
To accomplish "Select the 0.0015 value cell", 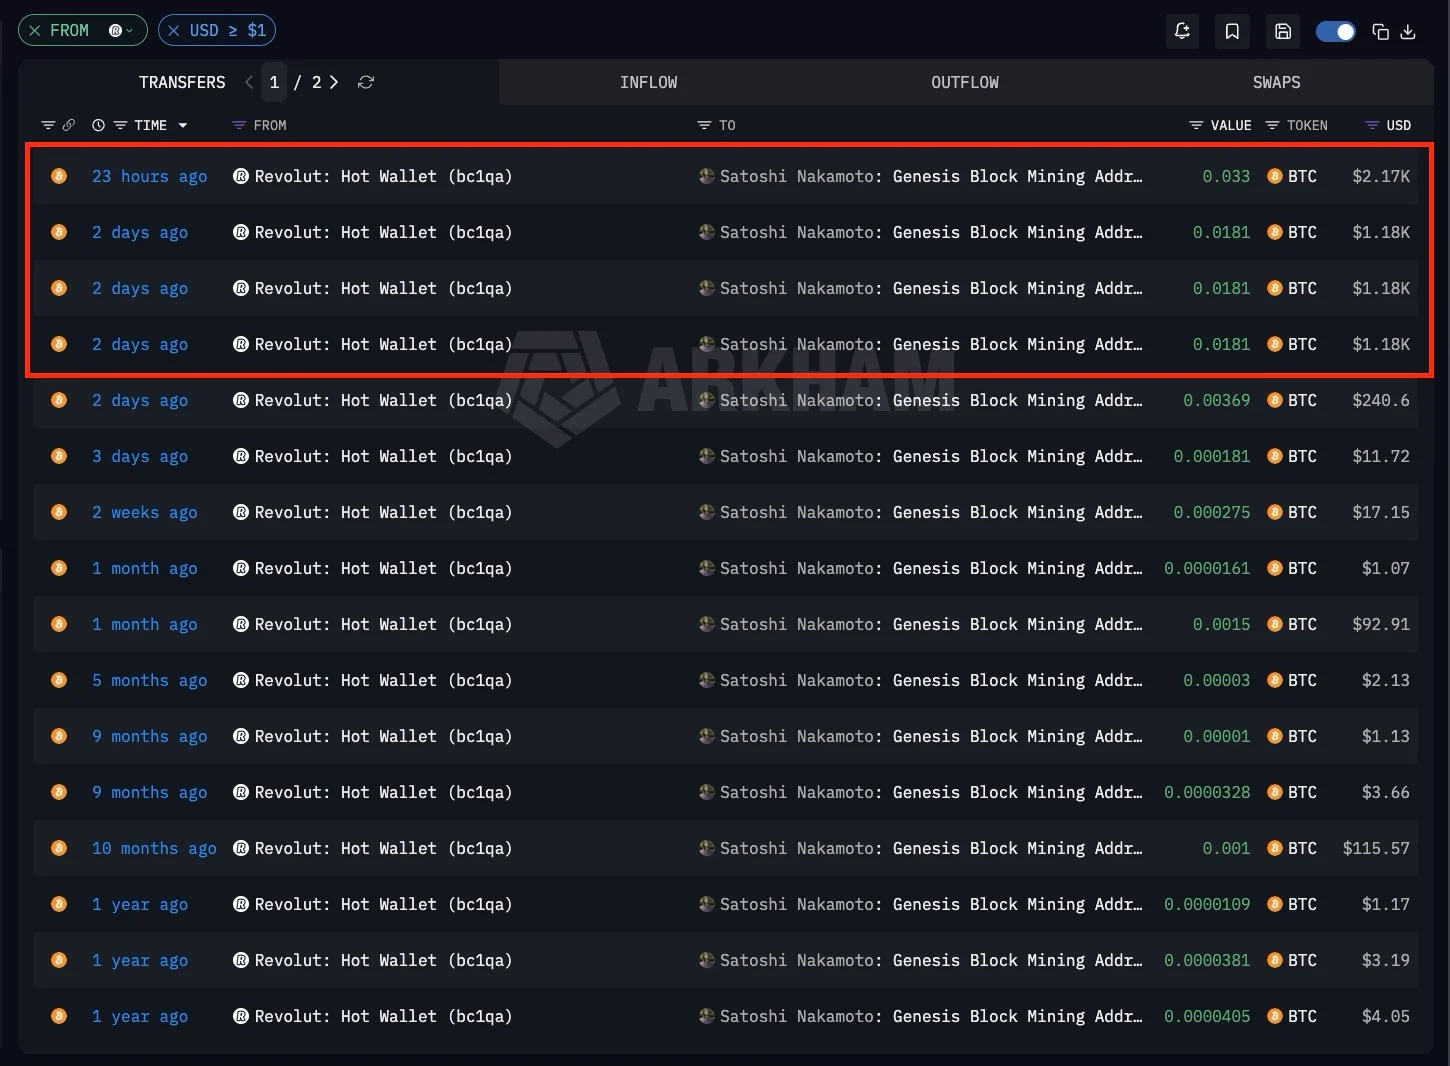I will coord(1222,624).
